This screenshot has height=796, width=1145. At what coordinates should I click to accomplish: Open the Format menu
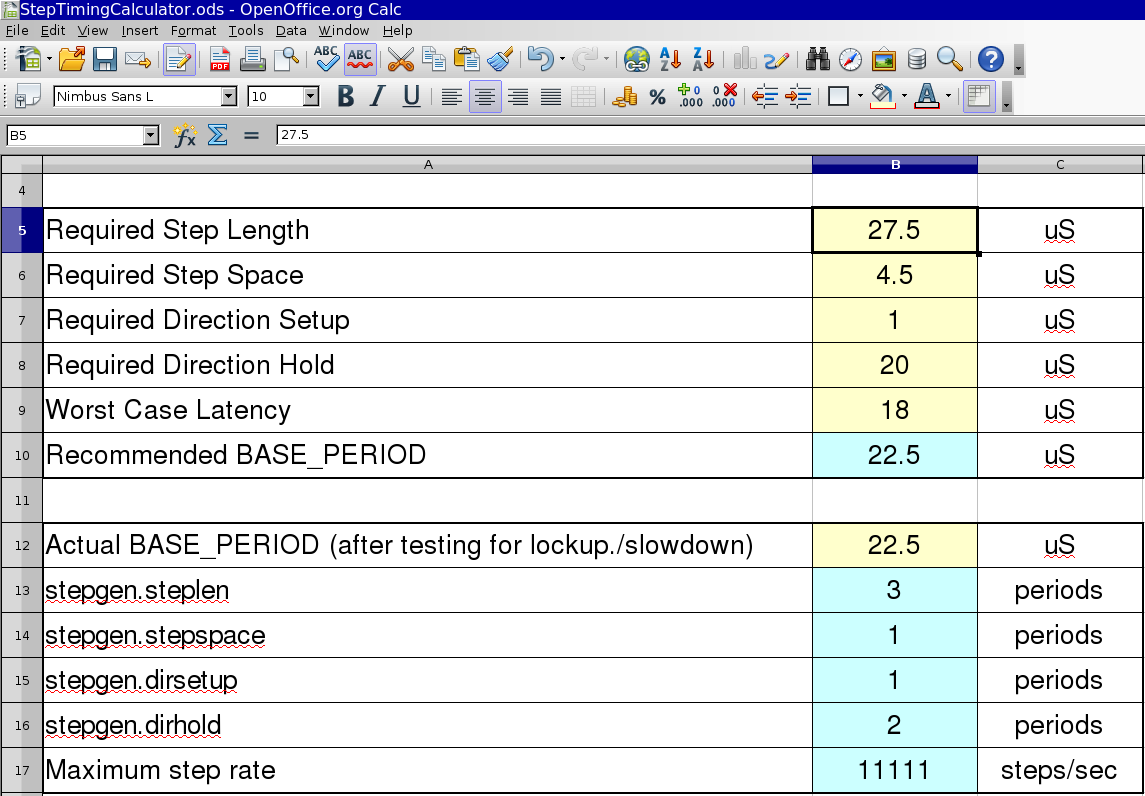pyautogui.click(x=194, y=31)
